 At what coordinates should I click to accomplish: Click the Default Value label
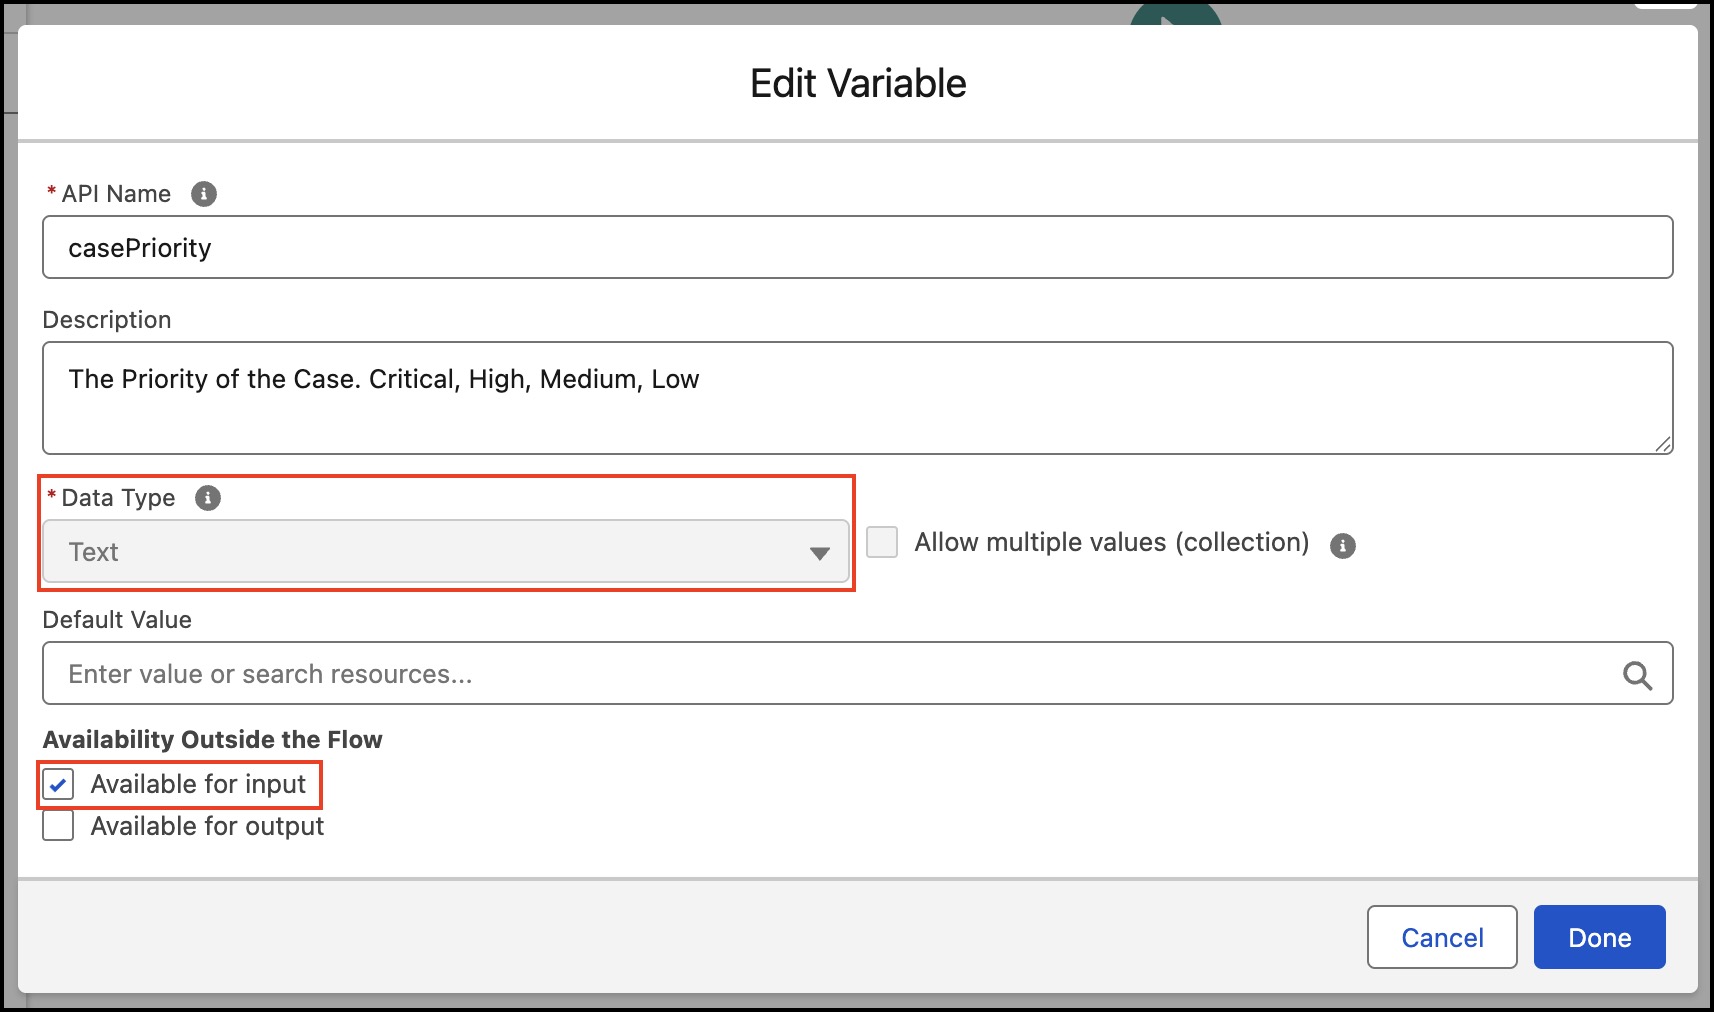click(x=117, y=619)
